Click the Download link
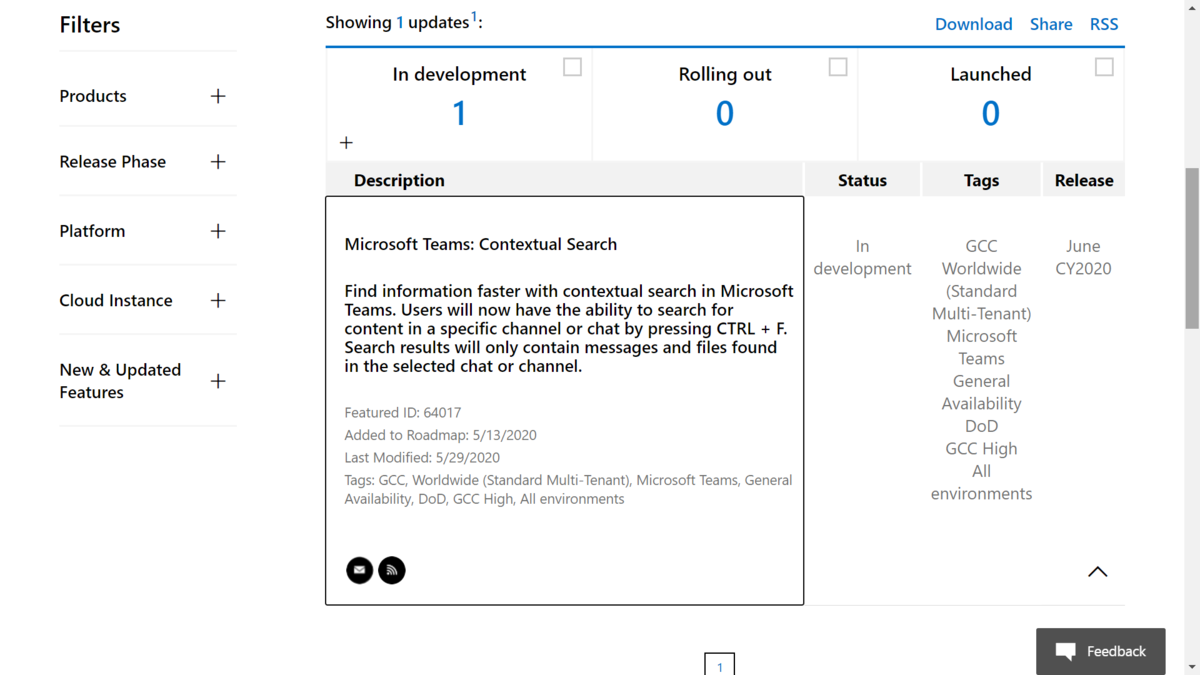Screen dimensions: 1200x675 pos(973,24)
